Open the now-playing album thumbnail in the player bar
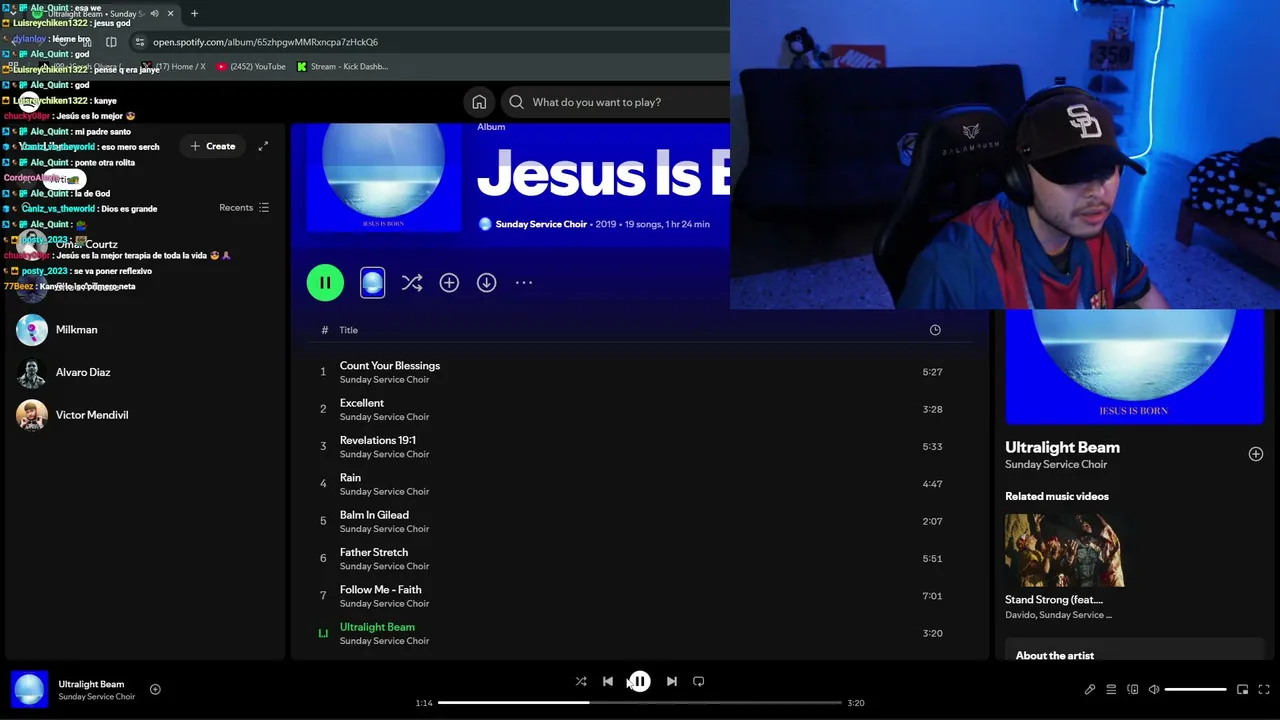1280x720 pixels. [29, 689]
